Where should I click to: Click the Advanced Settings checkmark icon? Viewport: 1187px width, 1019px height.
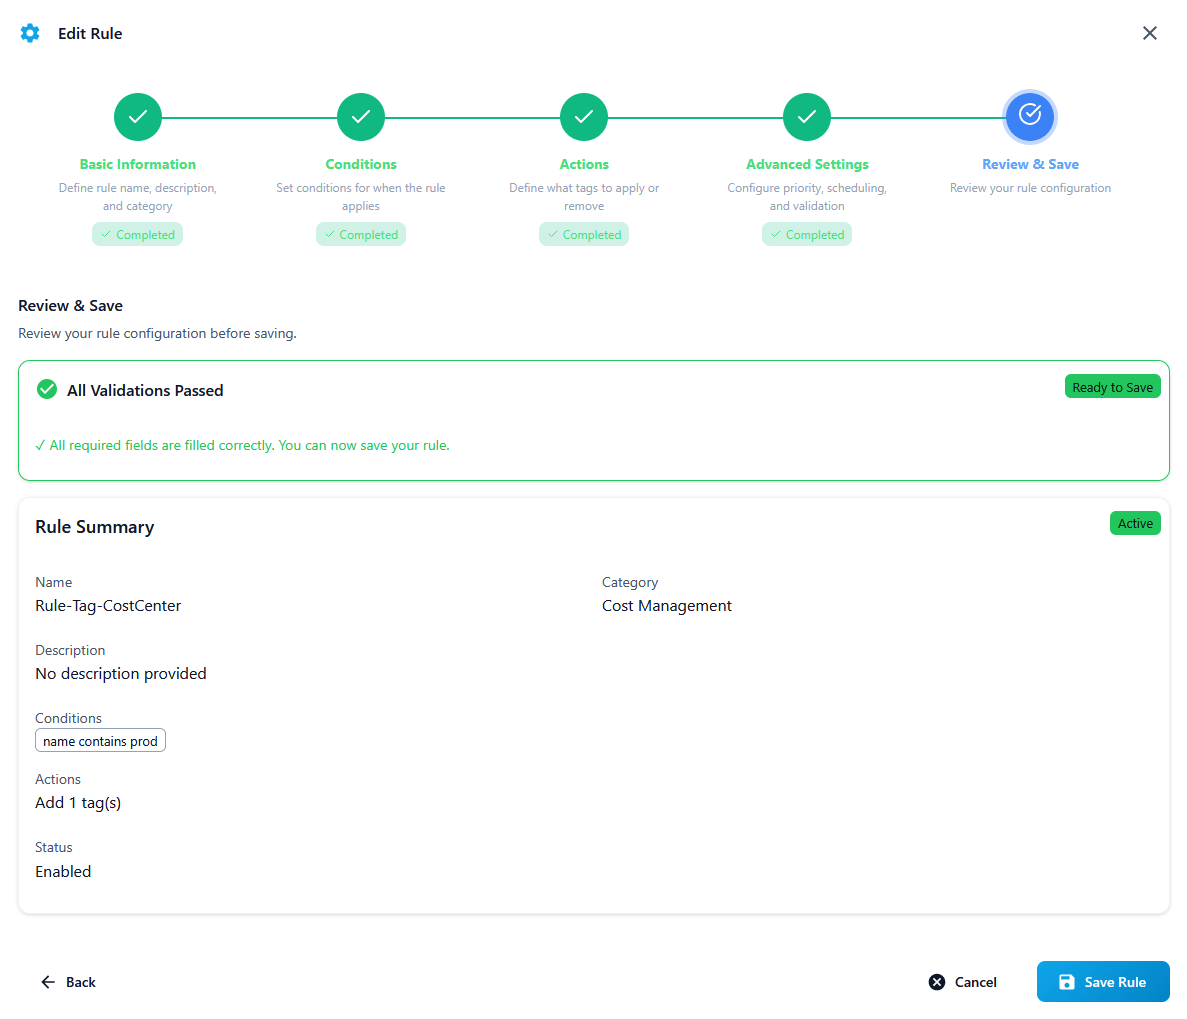[807, 116]
